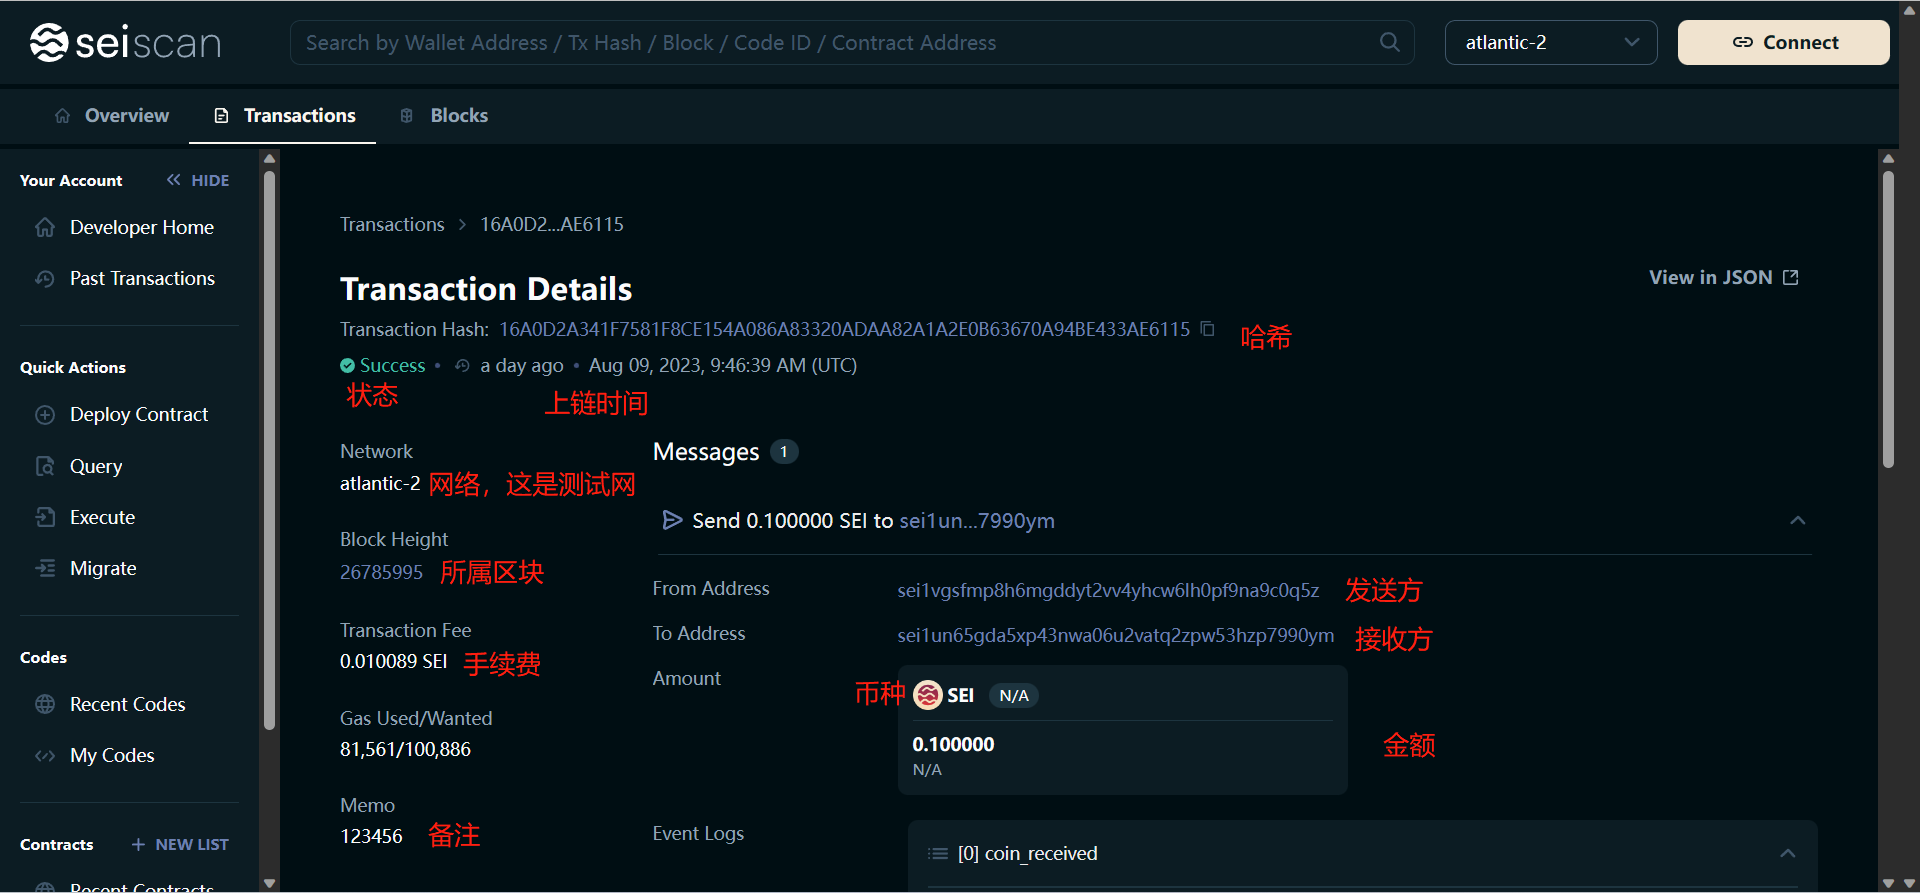
Task: Click the plus icon next to NEW LIST
Action: pyautogui.click(x=138, y=844)
